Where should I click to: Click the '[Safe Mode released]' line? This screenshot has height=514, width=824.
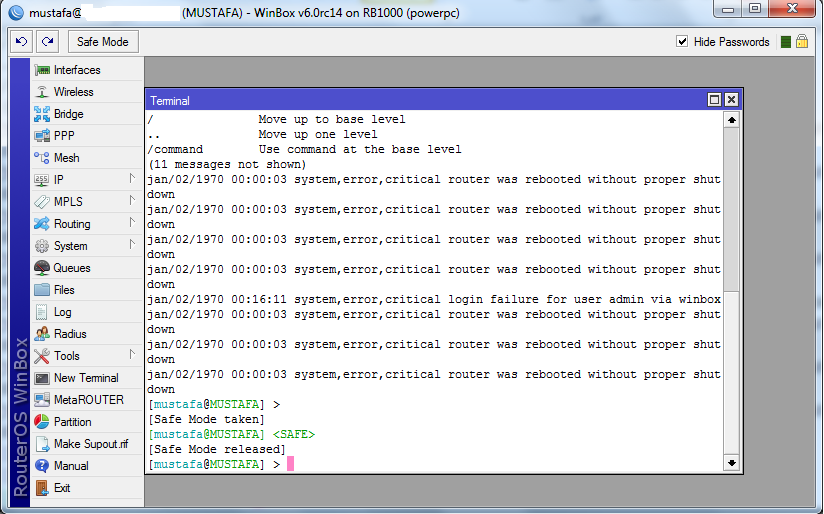217,449
